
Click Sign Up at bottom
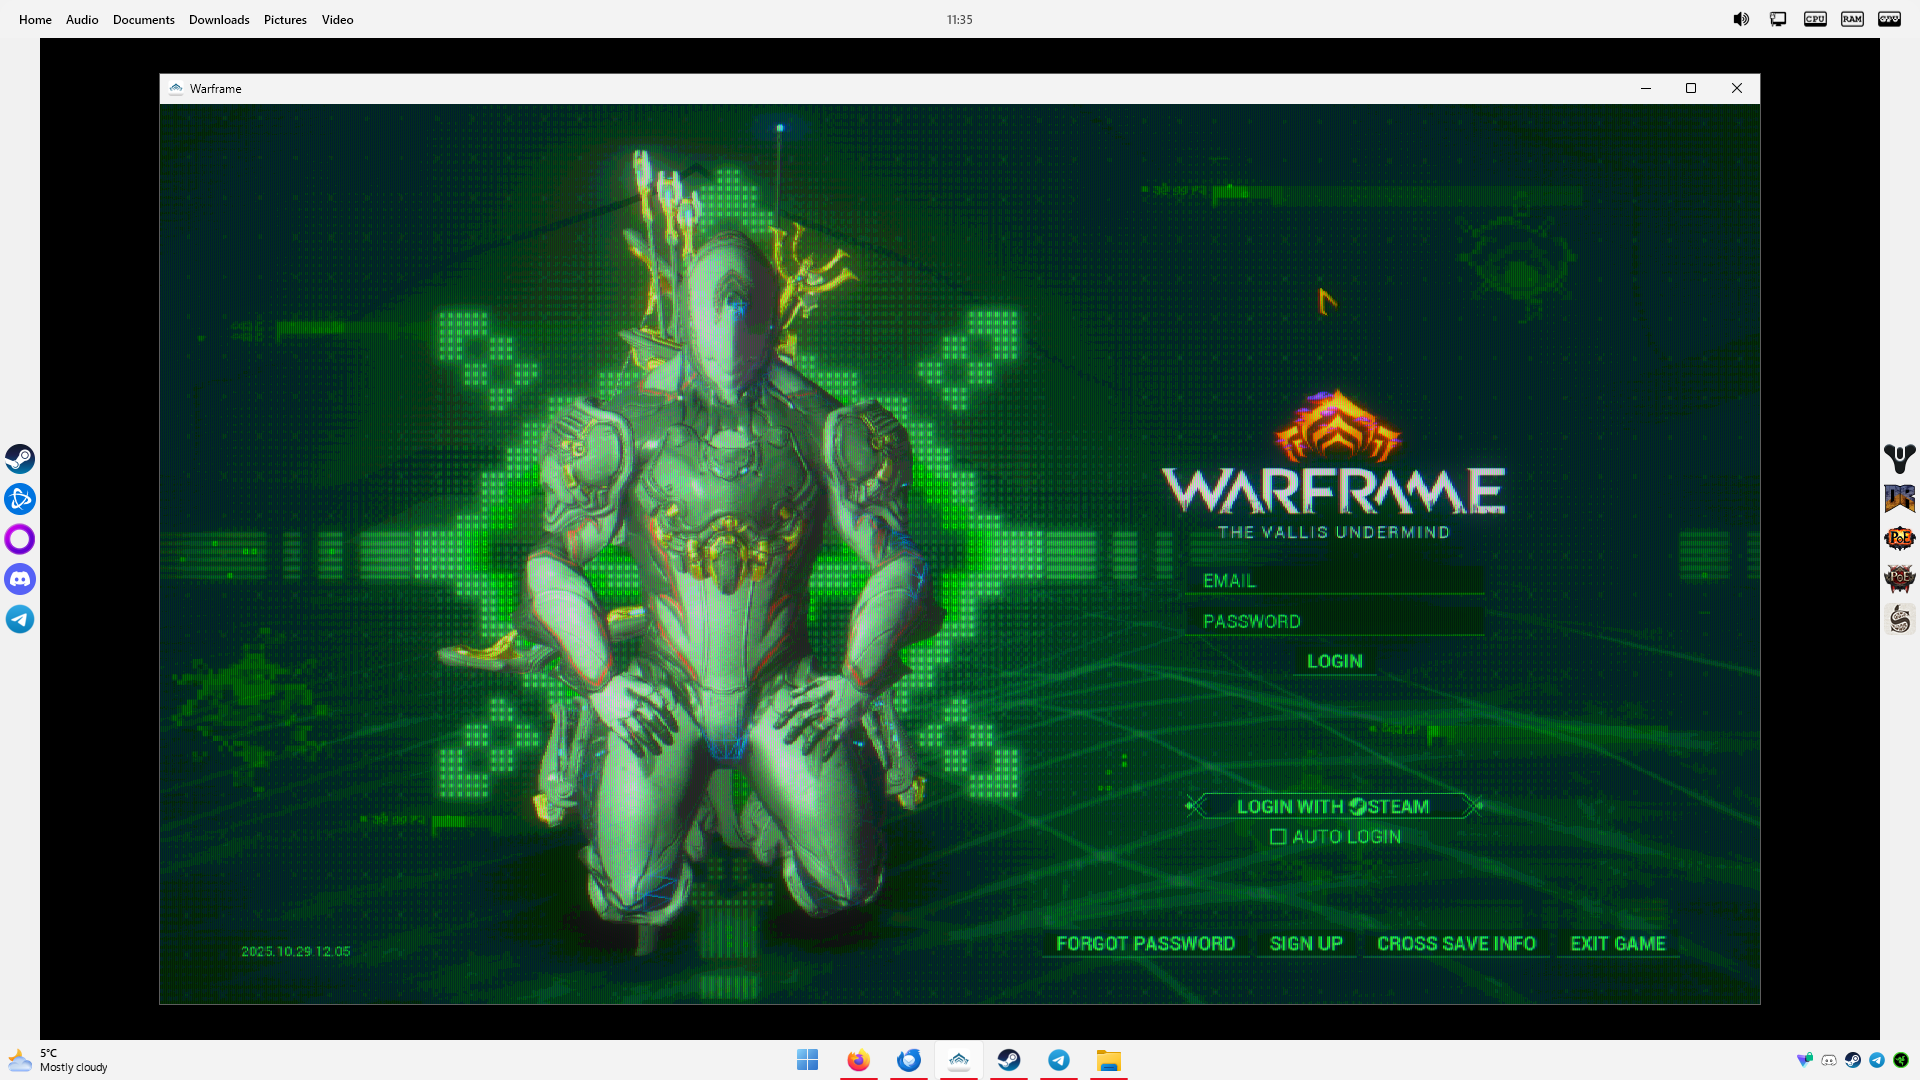(1305, 943)
